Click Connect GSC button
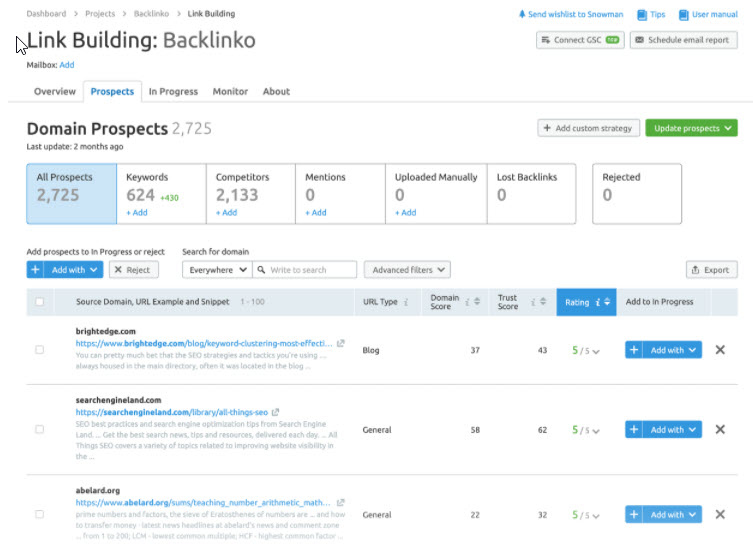 click(x=580, y=40)
